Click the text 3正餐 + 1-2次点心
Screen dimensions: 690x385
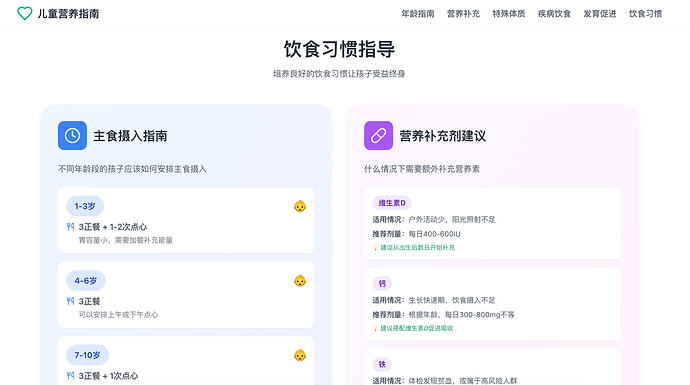coord(113,227)
